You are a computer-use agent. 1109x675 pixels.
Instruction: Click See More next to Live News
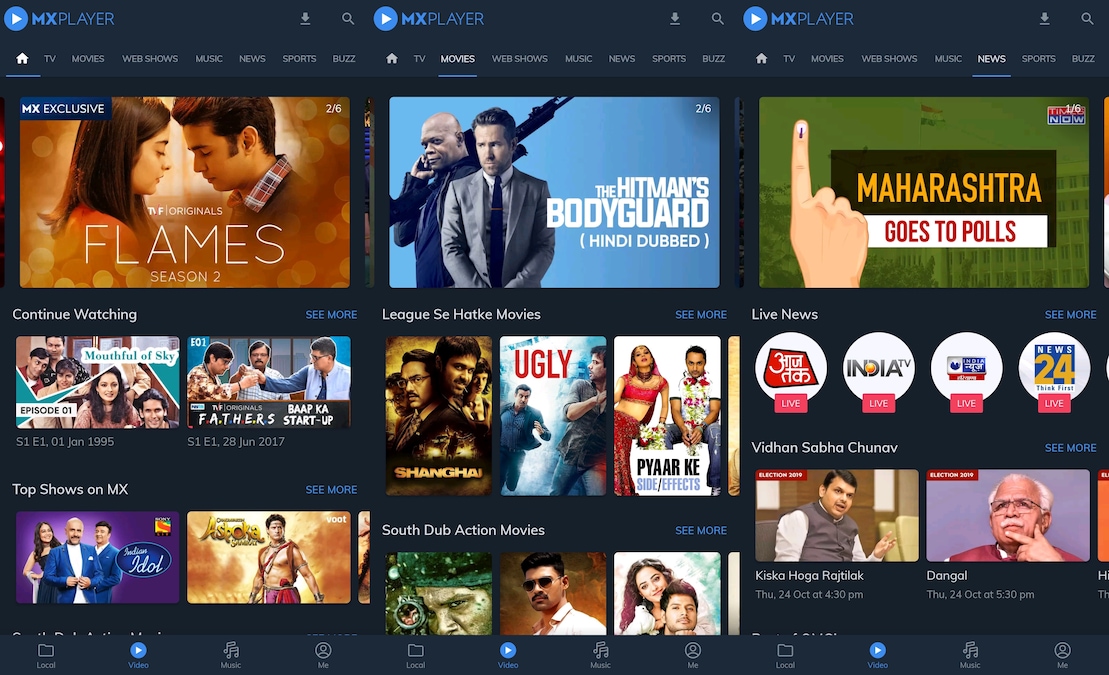tap(1070, 315)
